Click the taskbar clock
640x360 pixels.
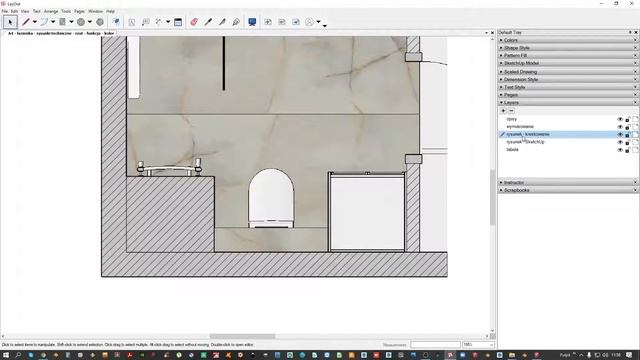click(616, 355)
